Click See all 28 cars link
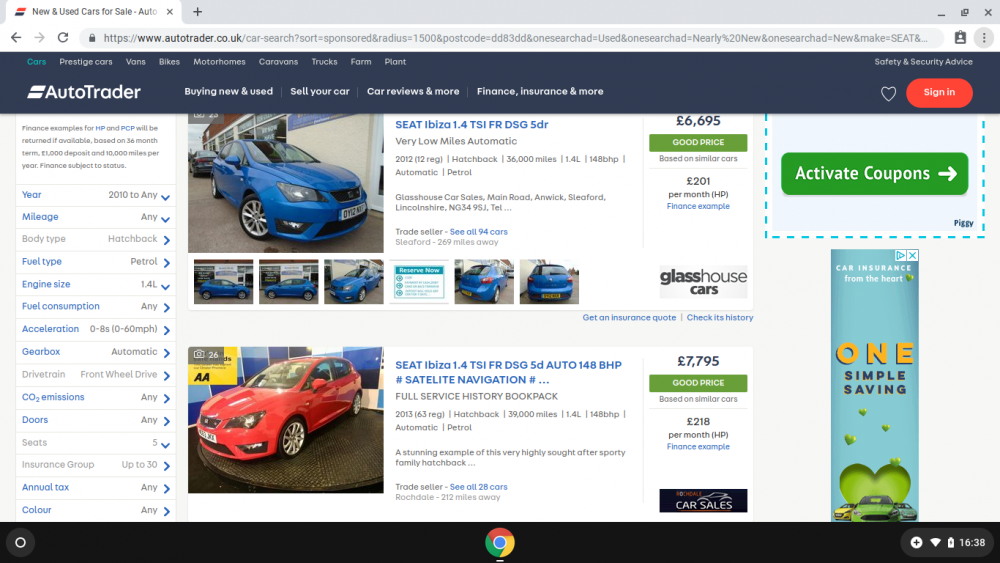This screenshot has height=563, width=1000. click(x=478, y=487)
